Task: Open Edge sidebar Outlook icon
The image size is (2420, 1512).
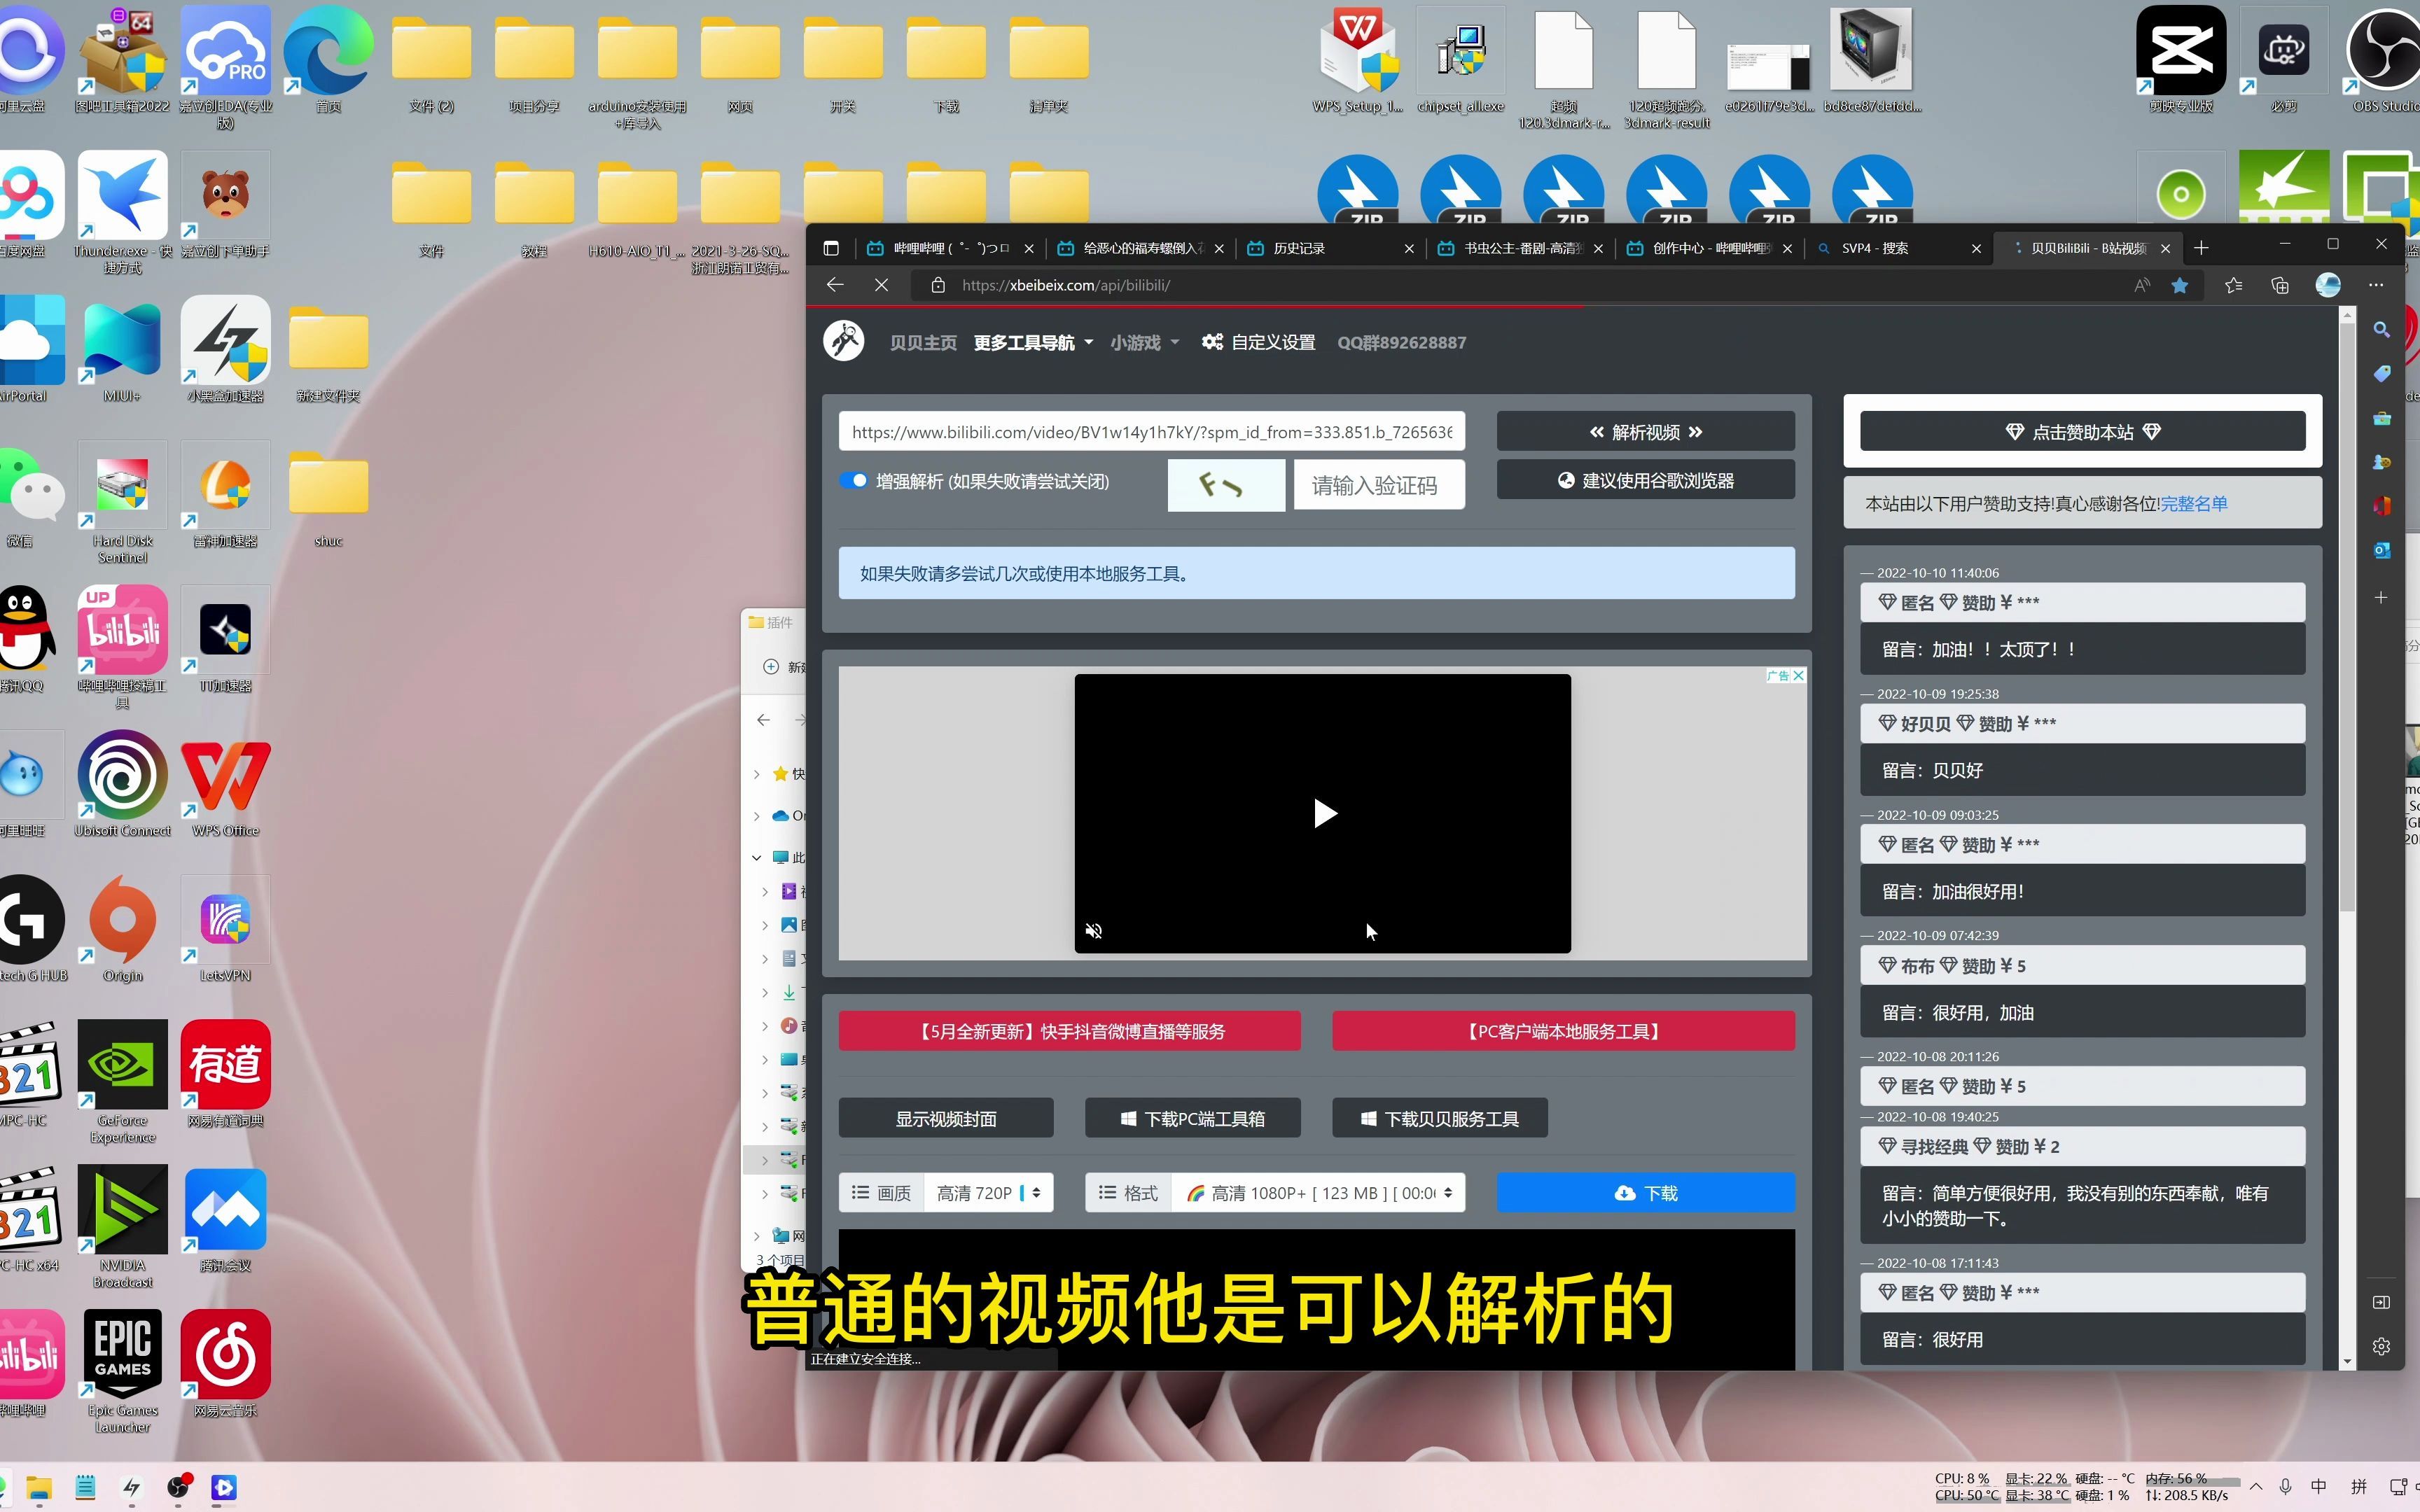Action: [x=2382, y=550]
